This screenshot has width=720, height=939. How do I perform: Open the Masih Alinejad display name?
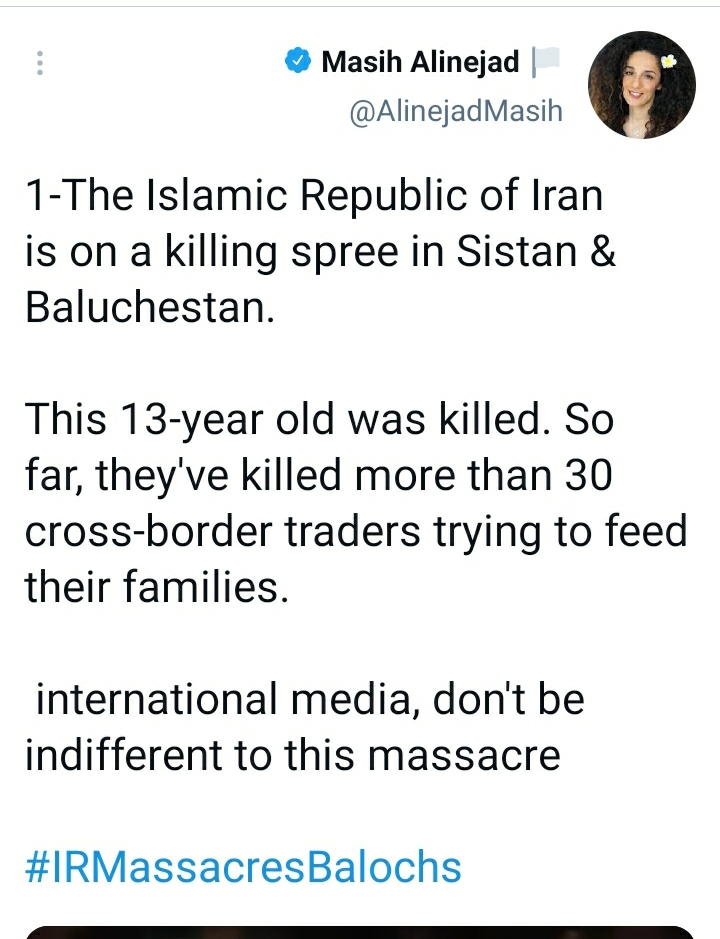click(x=420, y=62)
